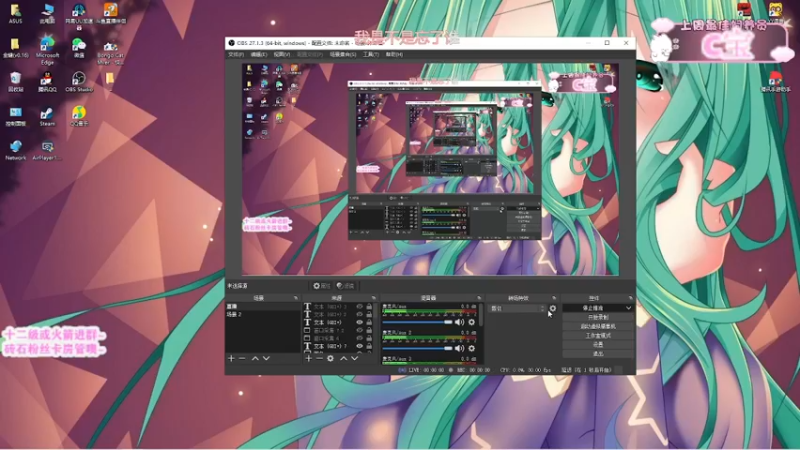This screenshot has width=800, height=450.
Task: Open the Recycle Bin on the desktop
Action: pos(15,82)
